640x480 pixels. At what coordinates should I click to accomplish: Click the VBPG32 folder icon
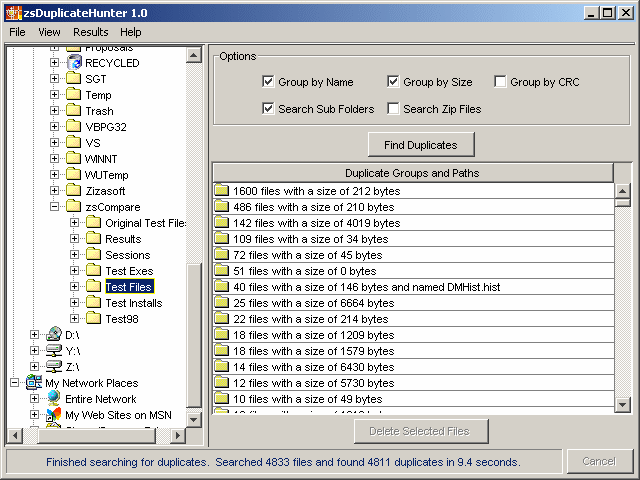click(73, 126)
